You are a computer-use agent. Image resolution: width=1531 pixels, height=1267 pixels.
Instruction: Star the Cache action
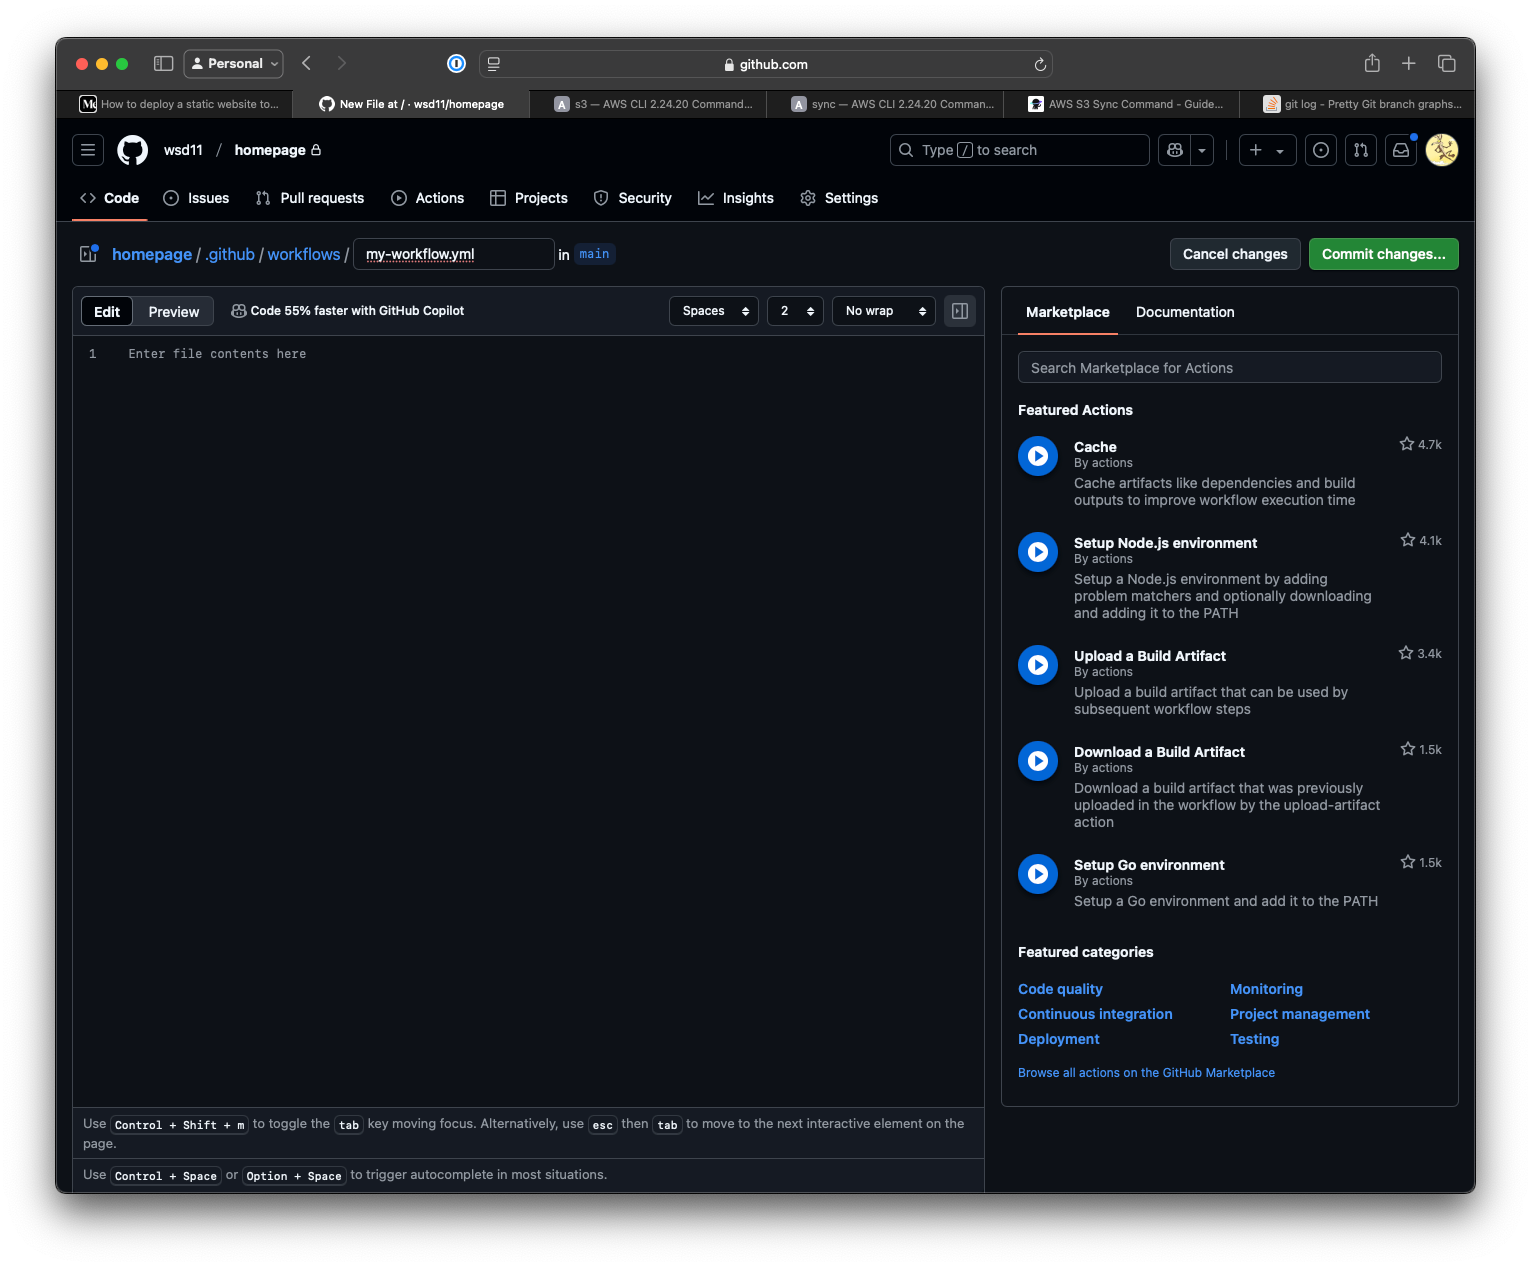coord(1407,444)
